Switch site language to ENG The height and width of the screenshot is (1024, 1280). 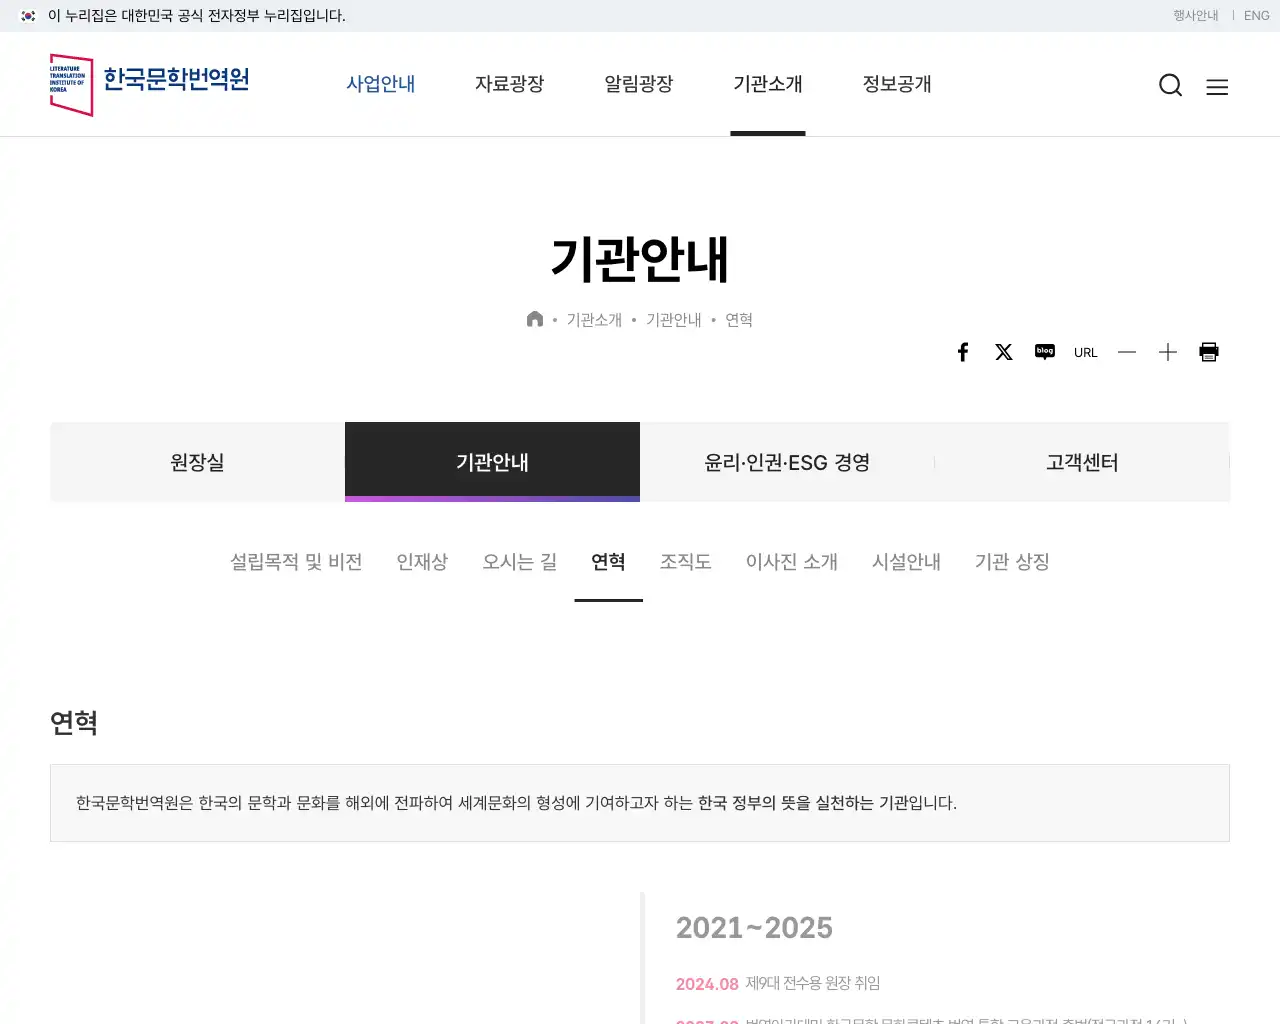coord(1257,16)
